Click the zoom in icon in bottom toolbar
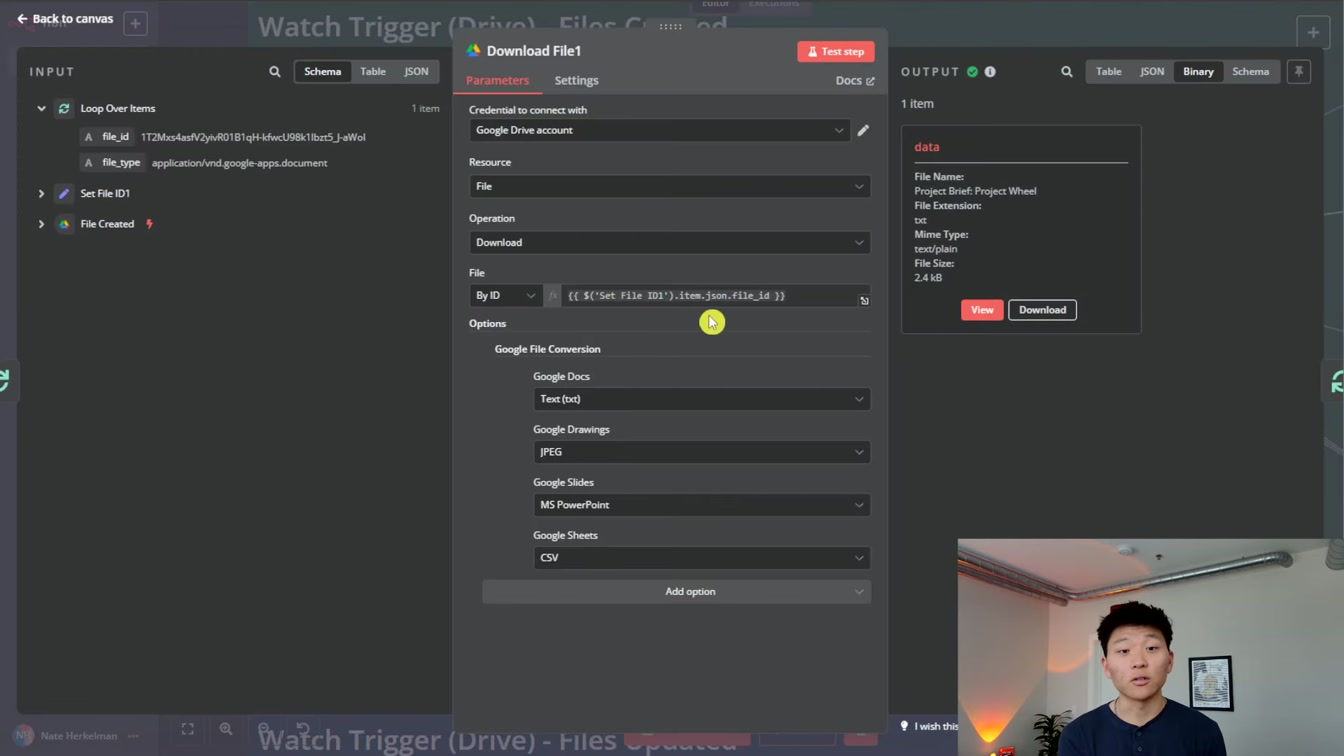 click(x=226, y=730)
